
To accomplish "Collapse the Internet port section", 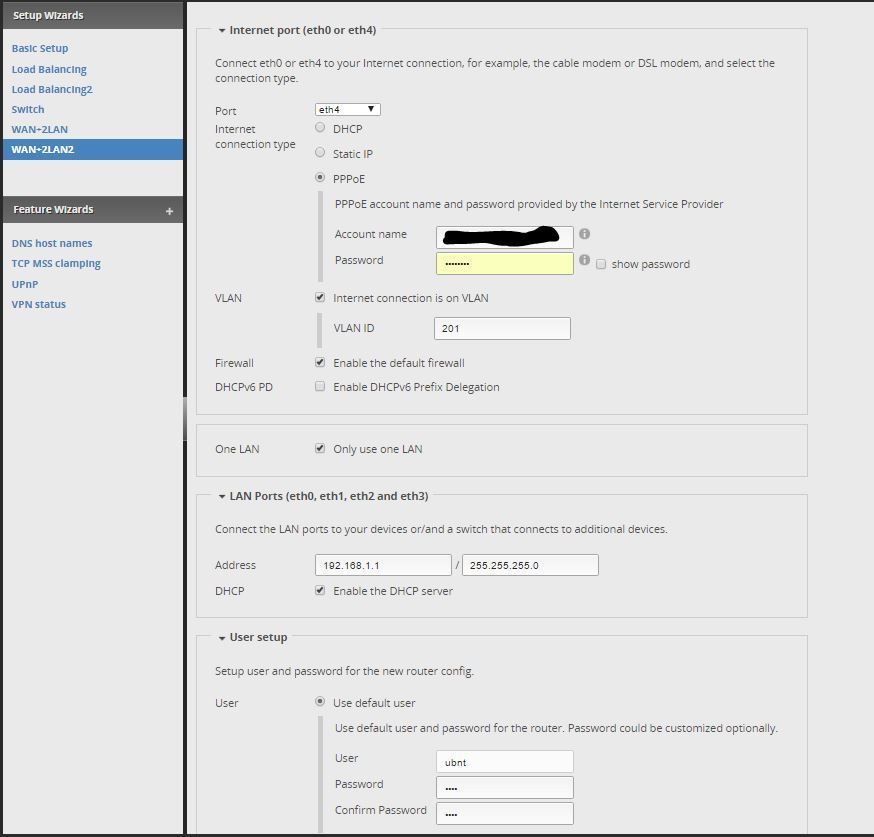I will [x=222, y=31].
